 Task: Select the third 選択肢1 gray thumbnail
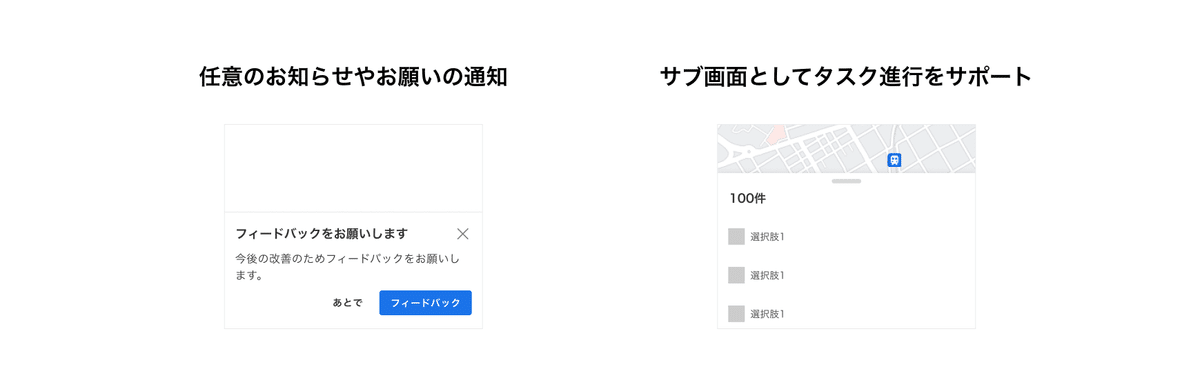[x=736, y=313]
